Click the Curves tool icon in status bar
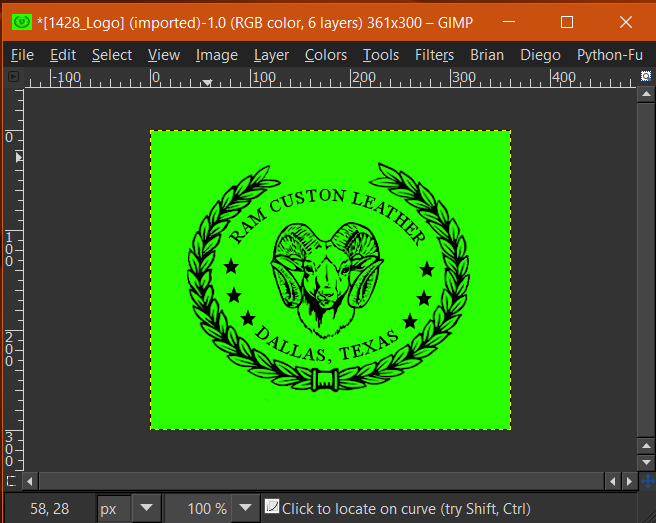656x523 pixels. [x=272, y=506]
